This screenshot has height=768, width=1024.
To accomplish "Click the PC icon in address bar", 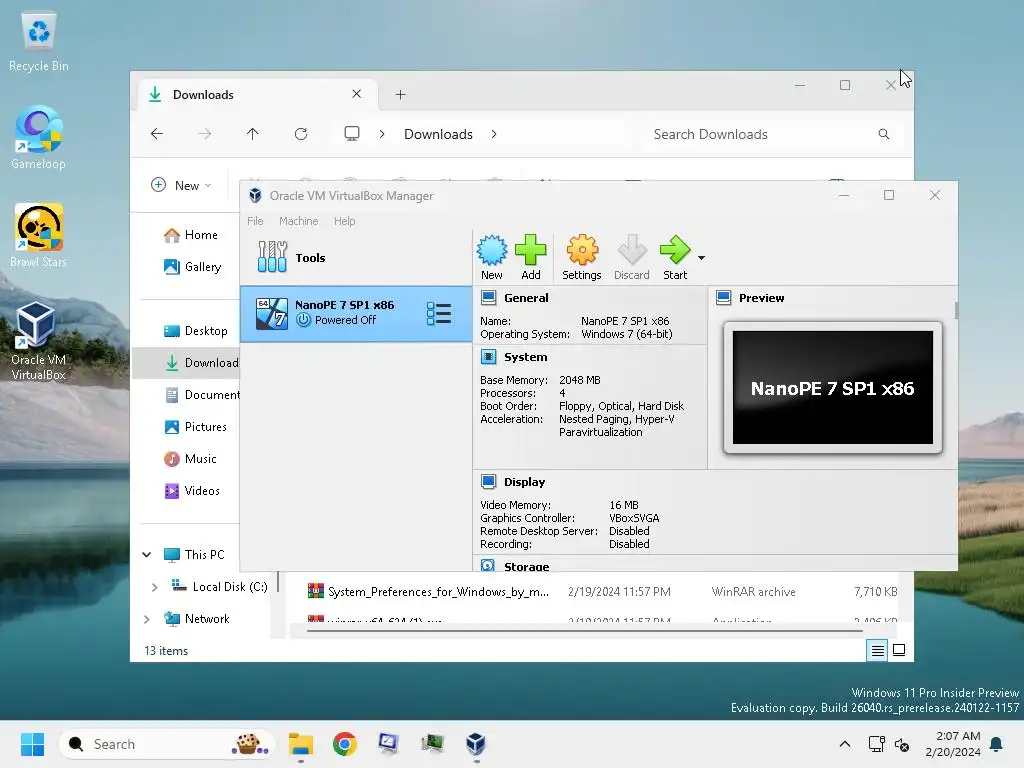I will point(352,134).
